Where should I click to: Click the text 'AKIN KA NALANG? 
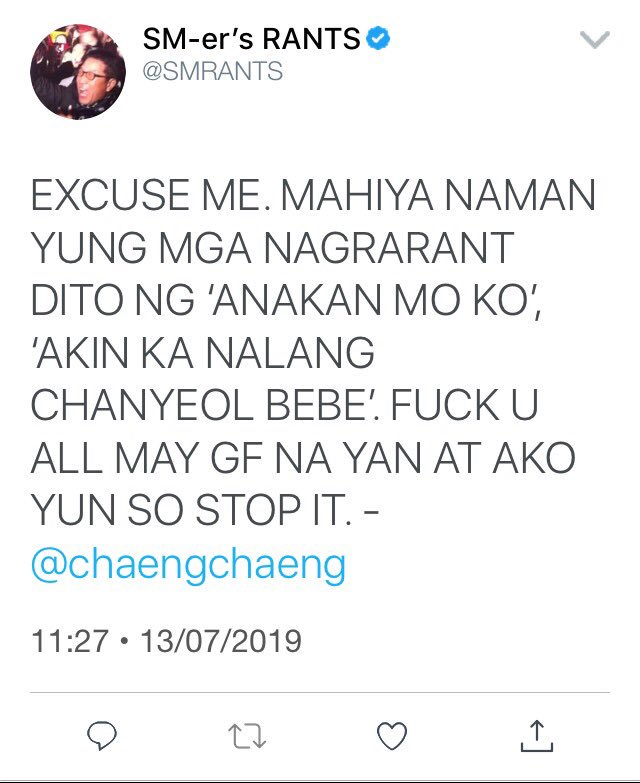(x=204, y=353)
